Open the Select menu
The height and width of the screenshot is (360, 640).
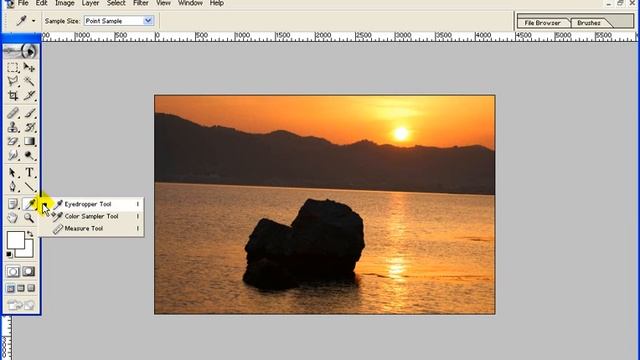[x=116, y=3]
